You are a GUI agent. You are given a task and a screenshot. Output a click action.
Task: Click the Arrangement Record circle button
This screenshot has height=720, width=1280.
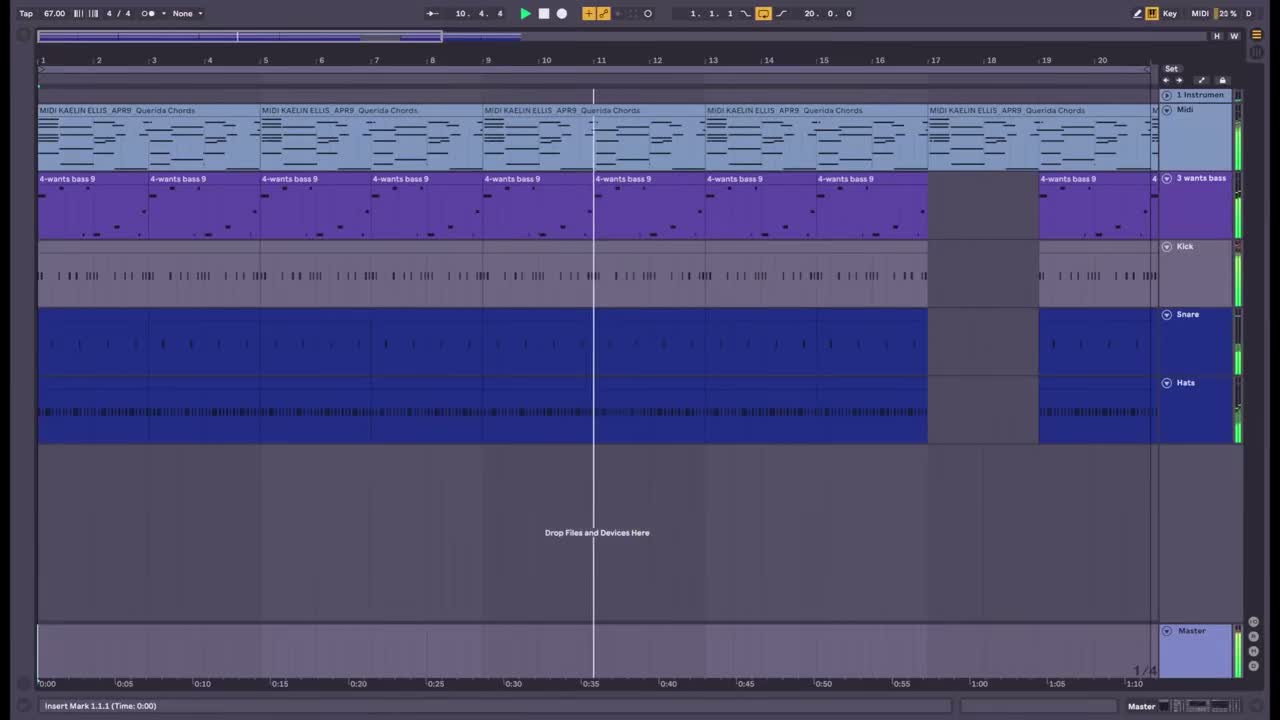tap(562, 13)
